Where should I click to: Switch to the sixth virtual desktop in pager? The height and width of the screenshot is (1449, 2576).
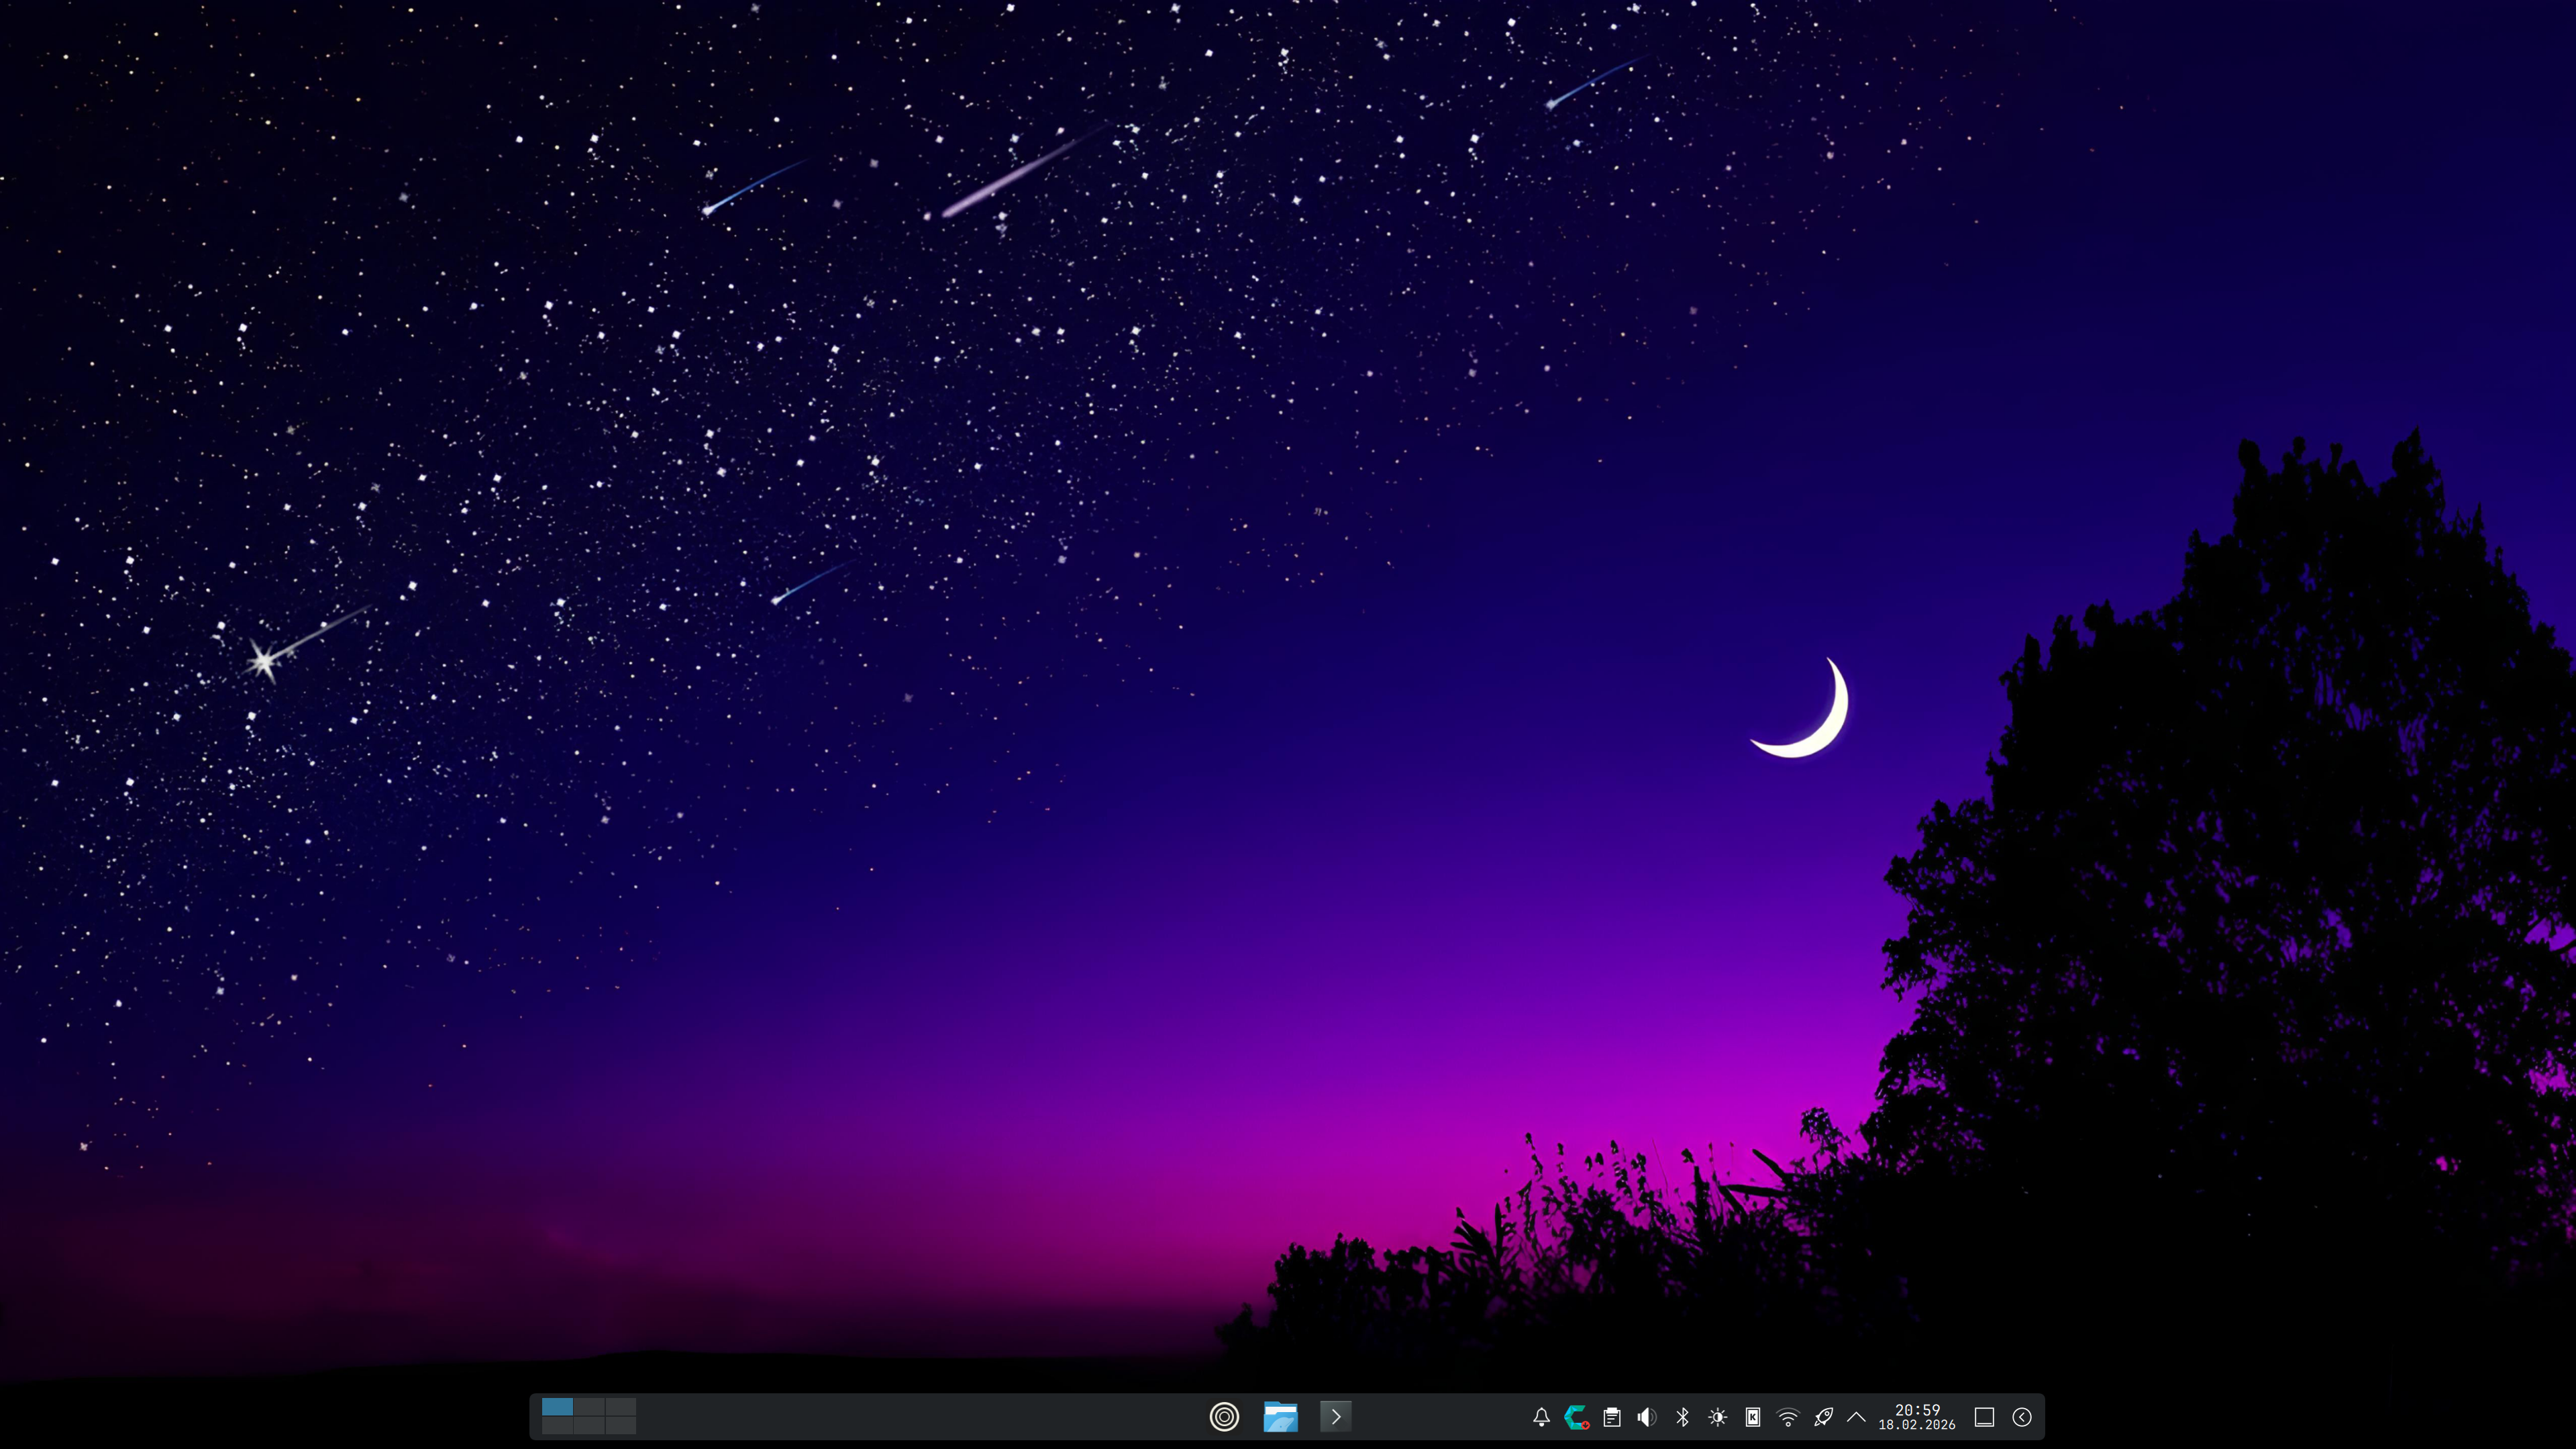(x=620, y=1426)
